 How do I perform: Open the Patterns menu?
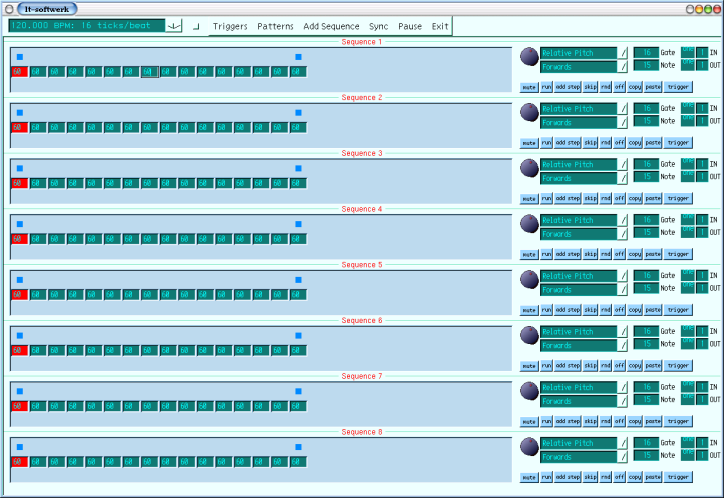275,26
